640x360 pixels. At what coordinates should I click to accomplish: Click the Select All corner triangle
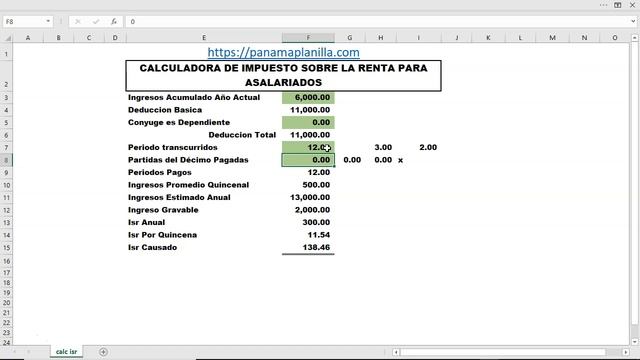point(7,38)
